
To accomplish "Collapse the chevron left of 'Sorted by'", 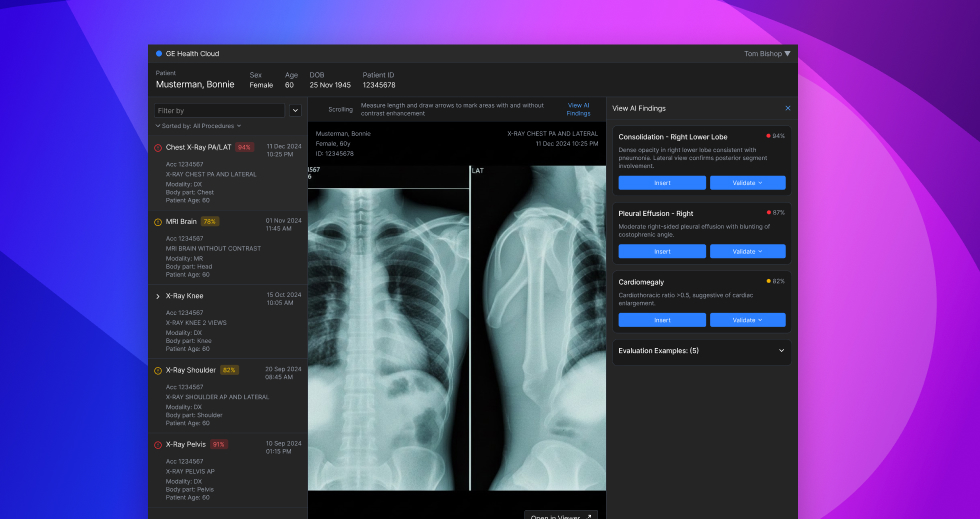I will (x=158, y=126).
